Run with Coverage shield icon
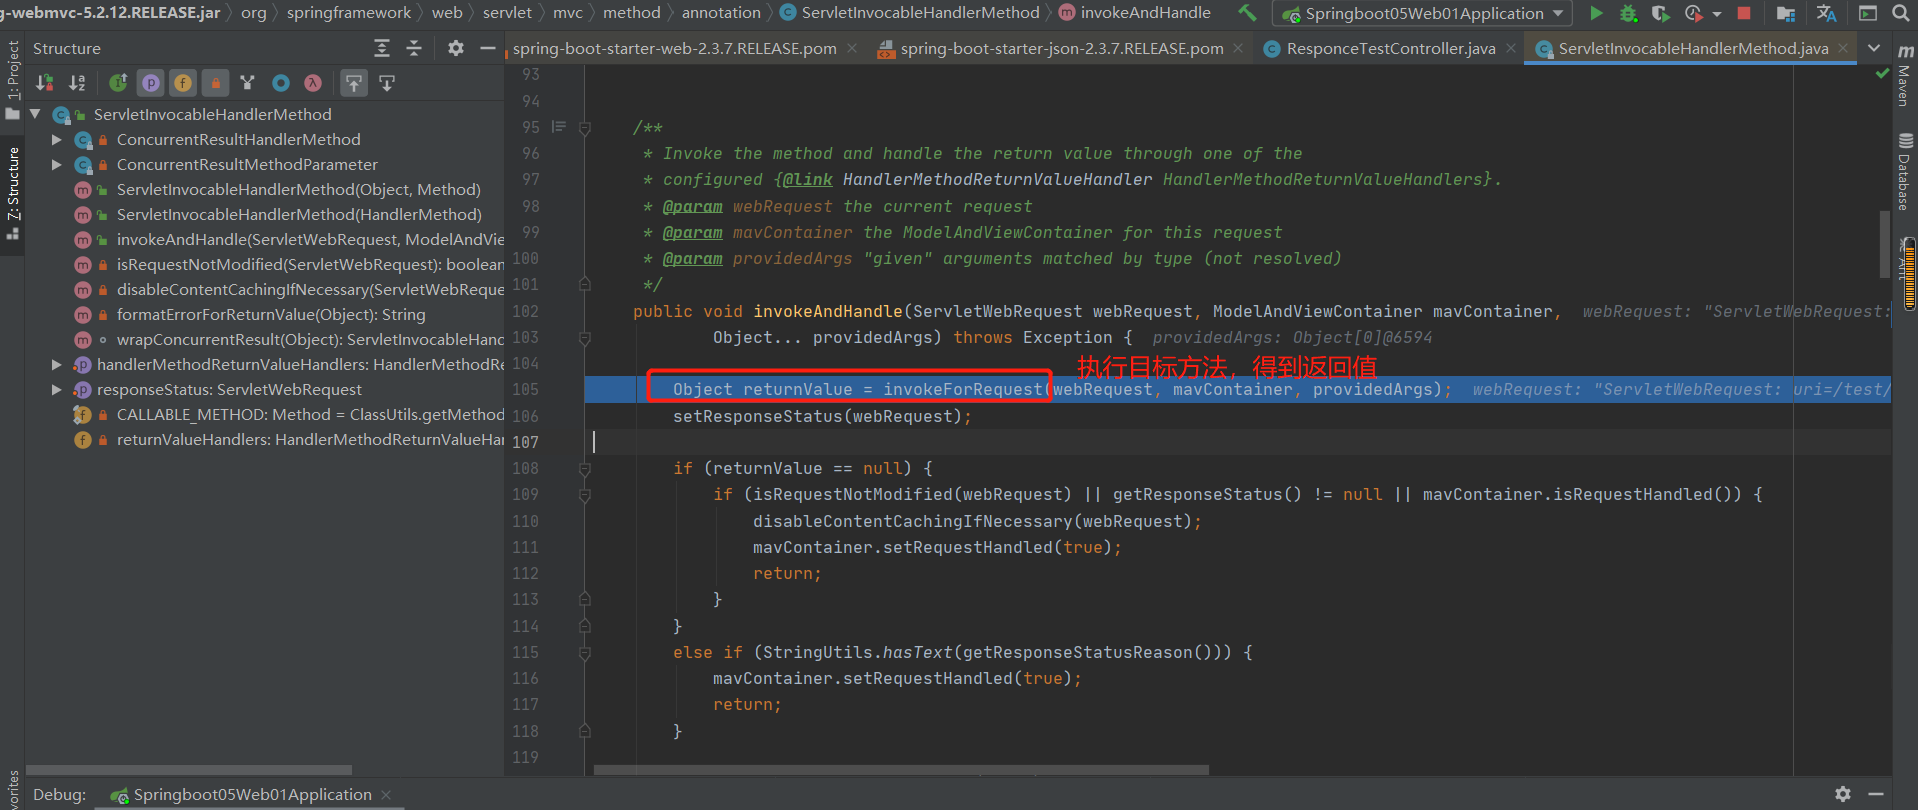The width and height of the screenshot is (1918, 810). tap(1660, 13)
